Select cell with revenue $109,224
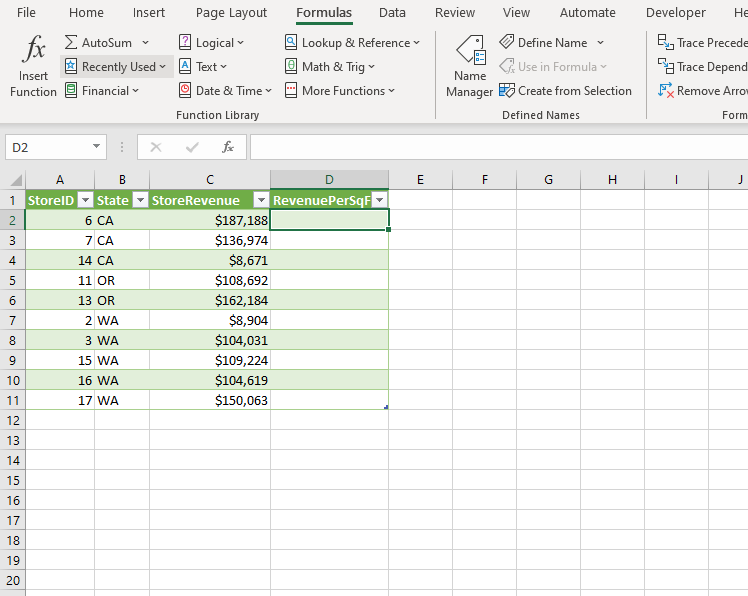 click(x=210, y=360)
